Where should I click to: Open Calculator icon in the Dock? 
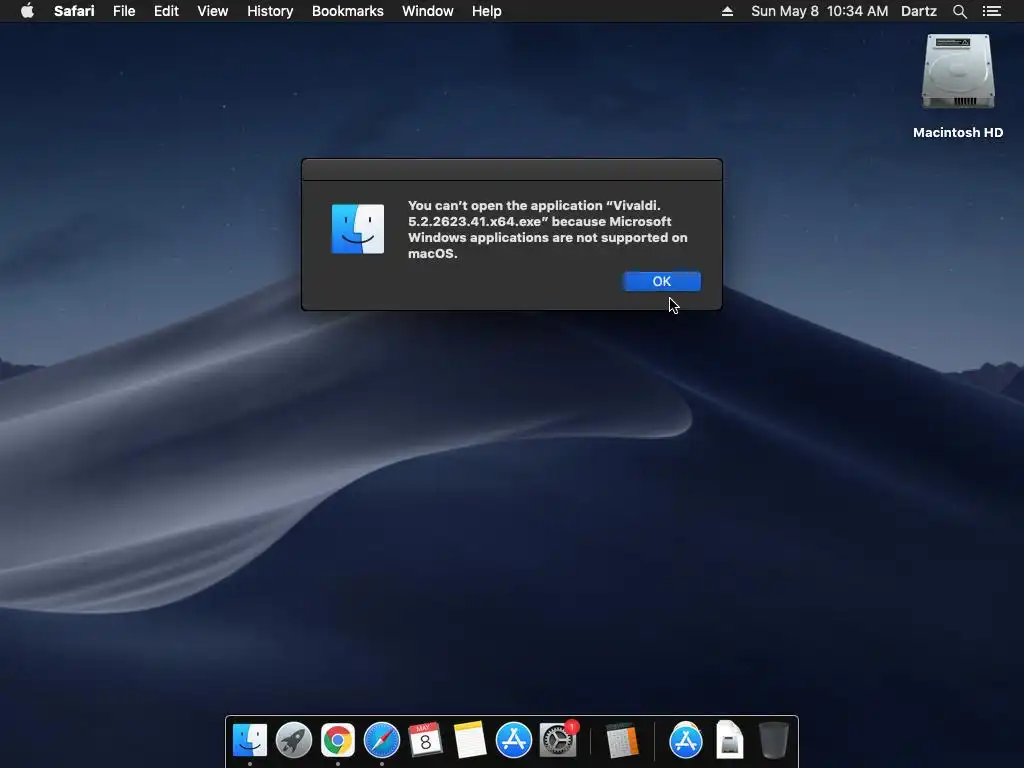click(621, 742)
